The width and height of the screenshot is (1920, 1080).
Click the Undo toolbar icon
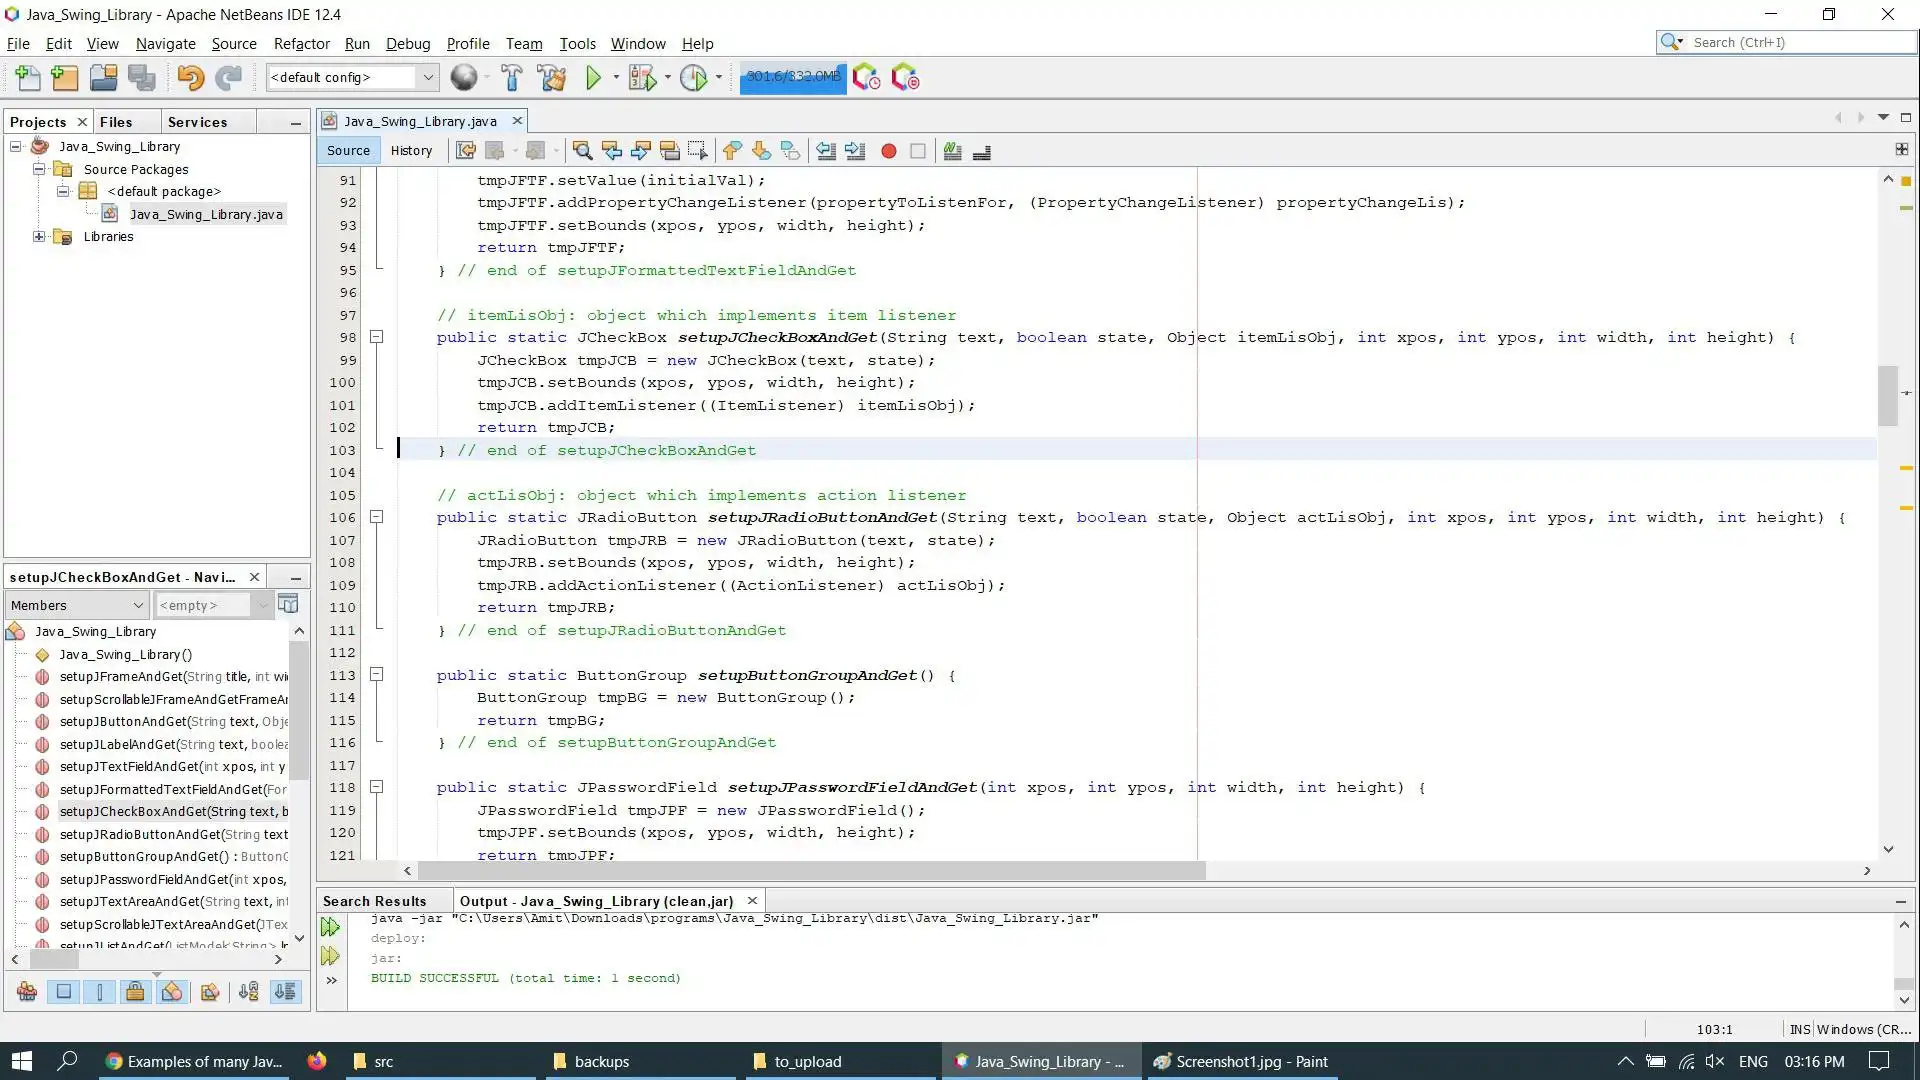190,77
